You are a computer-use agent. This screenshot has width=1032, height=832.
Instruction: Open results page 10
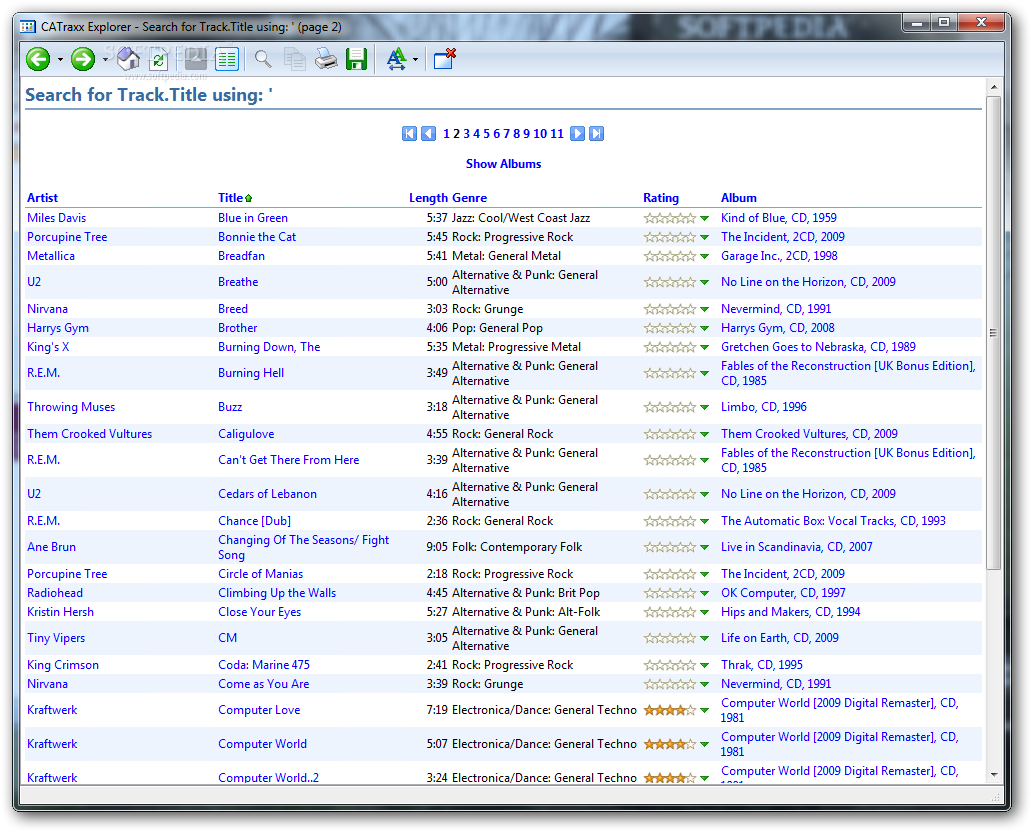[x=540, y=134]
